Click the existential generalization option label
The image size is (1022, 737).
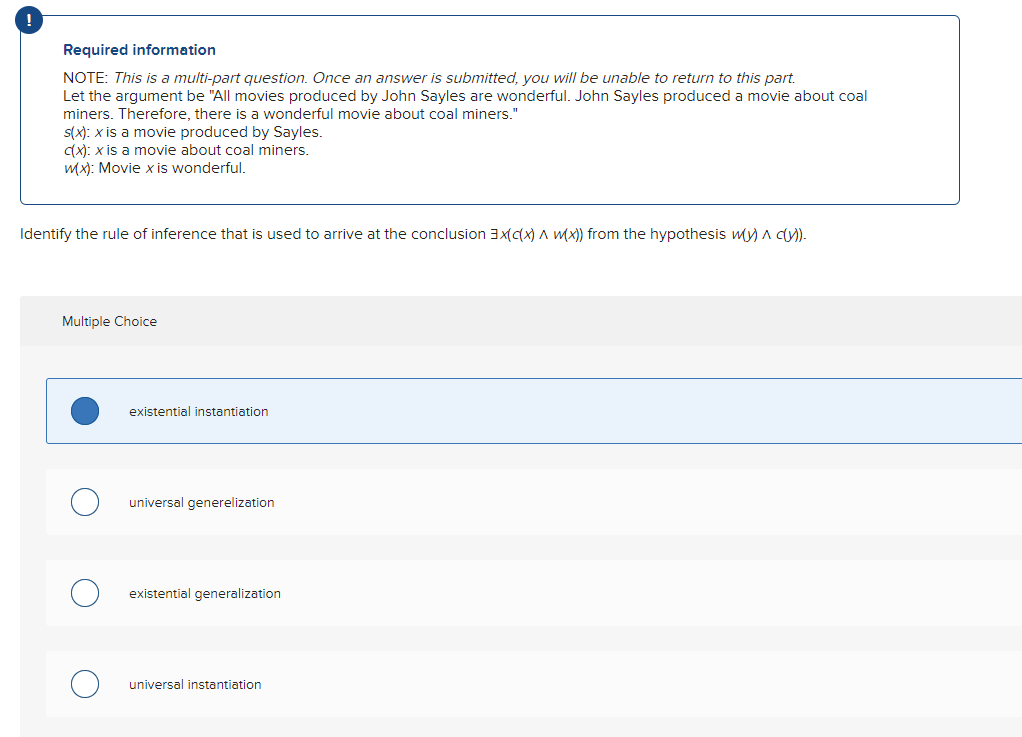(205, 593)
